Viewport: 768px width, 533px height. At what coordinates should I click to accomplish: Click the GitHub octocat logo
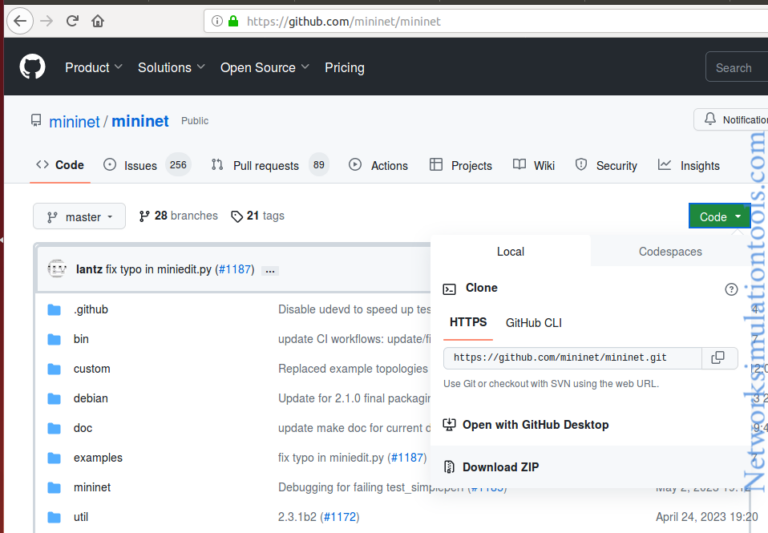coord(32,67)
